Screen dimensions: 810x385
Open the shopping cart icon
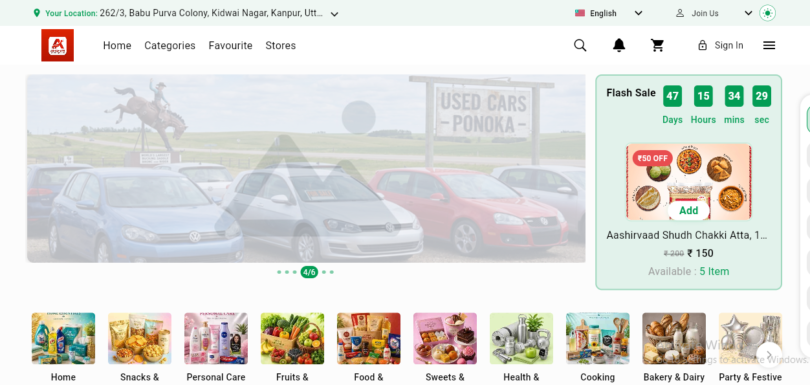[x=657, y=45]
